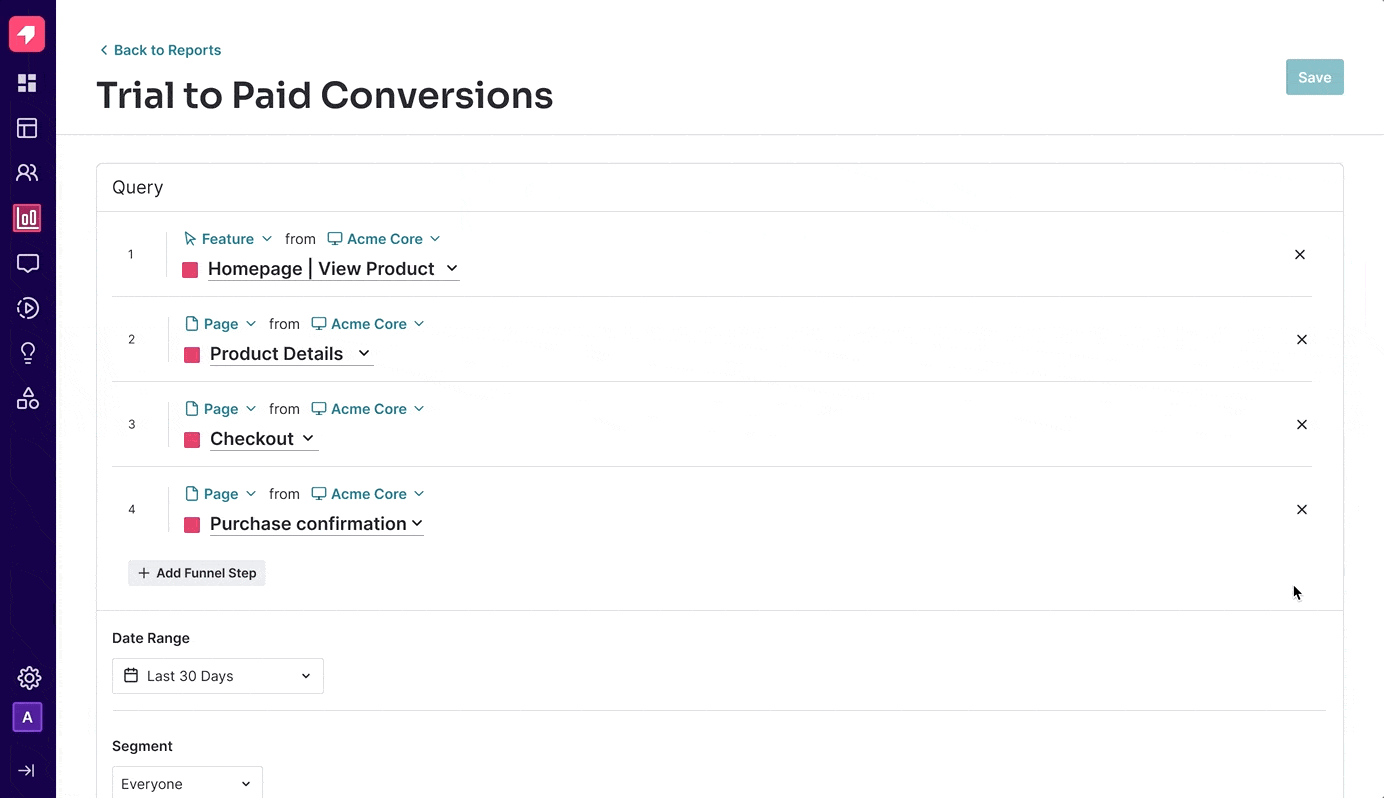
Task: Open the lightbulb ideas icon
Action: (x=27, y=353)
